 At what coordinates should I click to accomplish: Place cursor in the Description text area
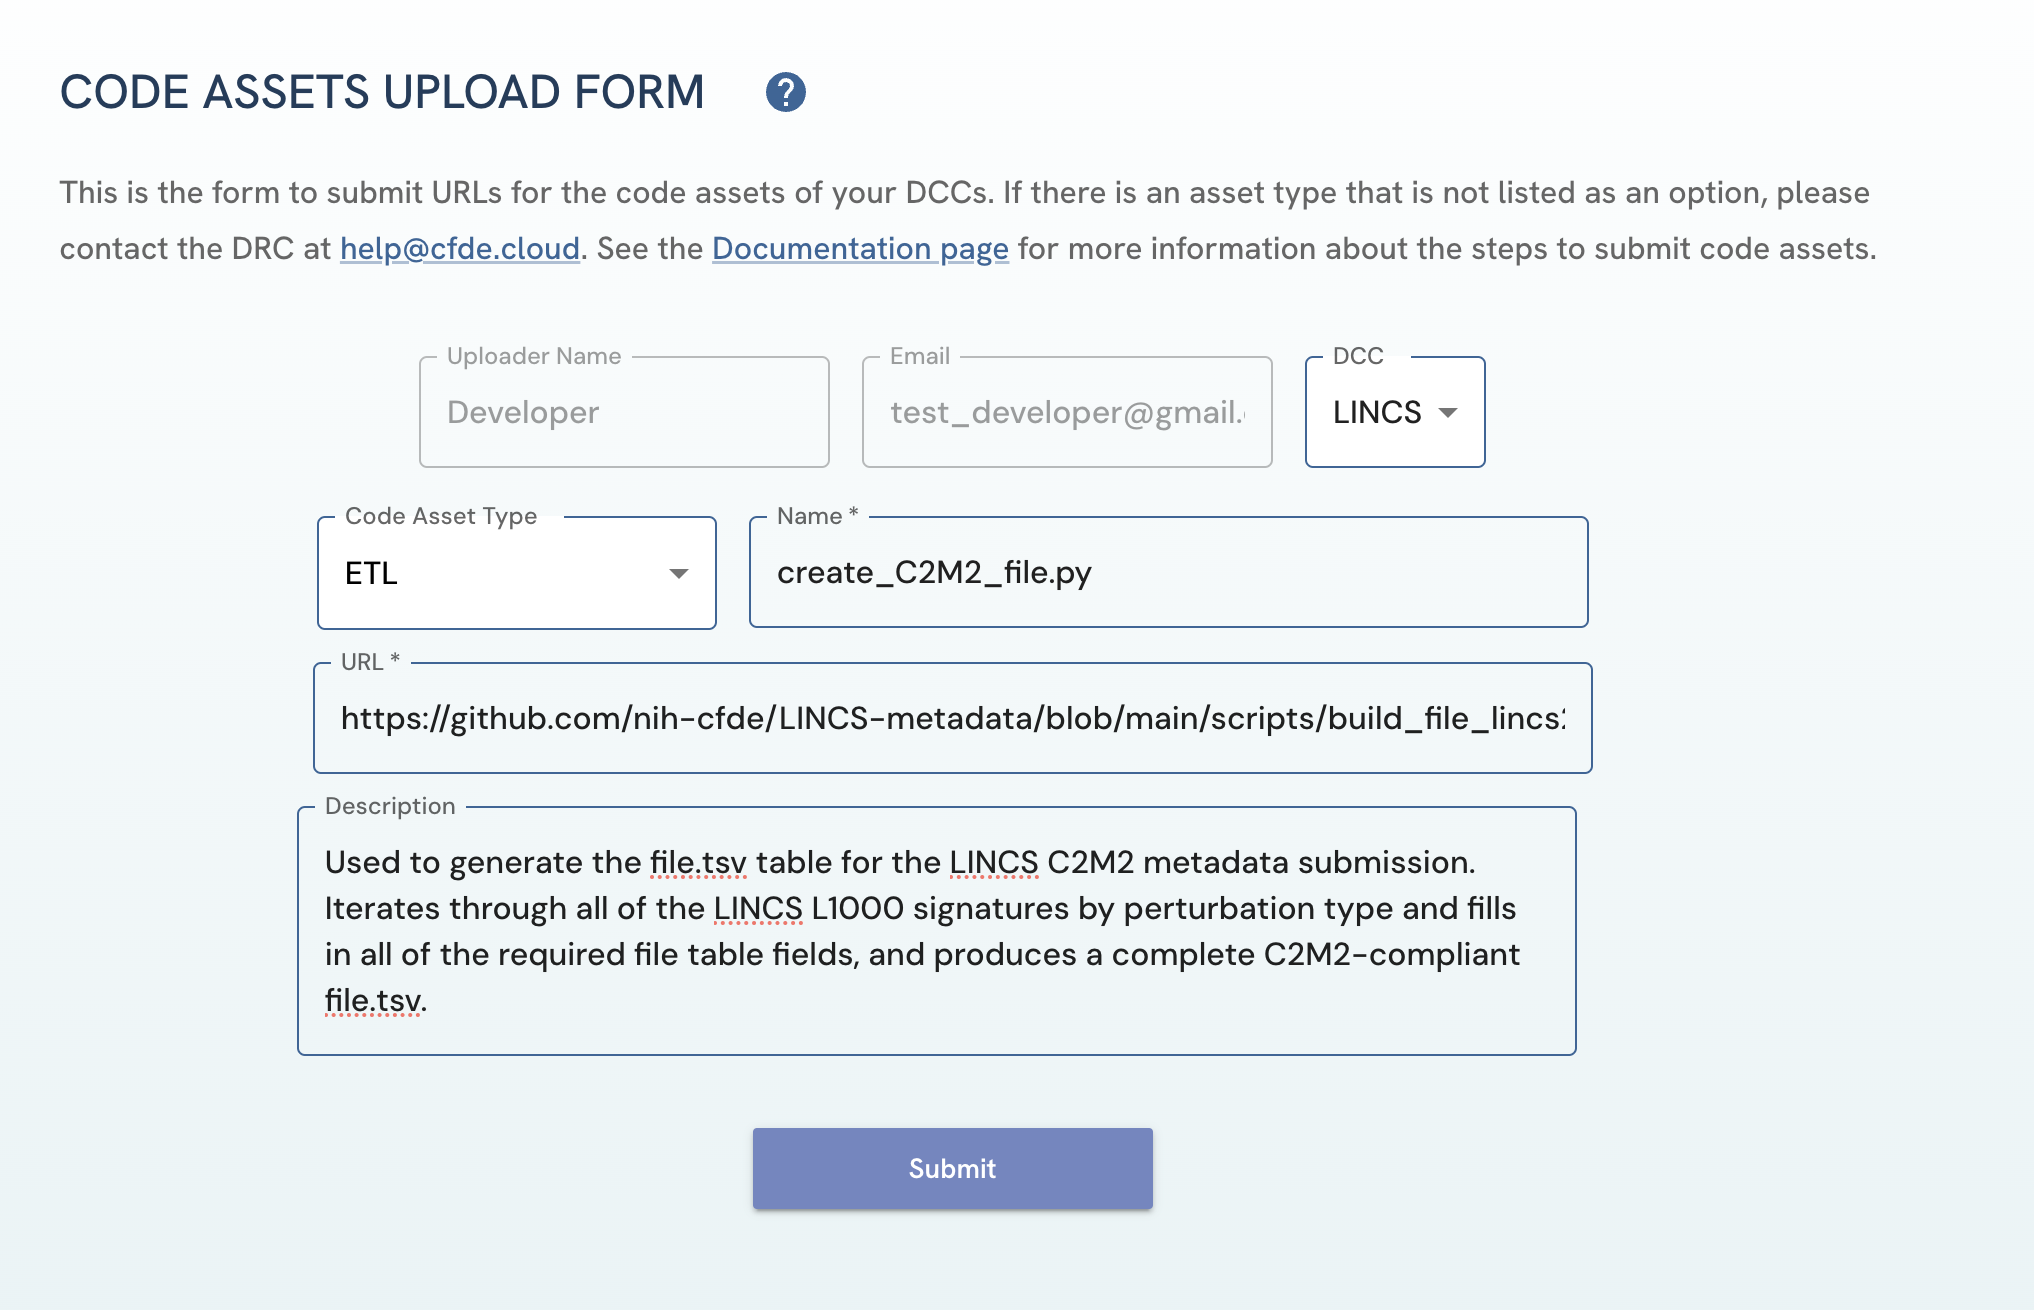pyautogui.click(x=936, y=931)
